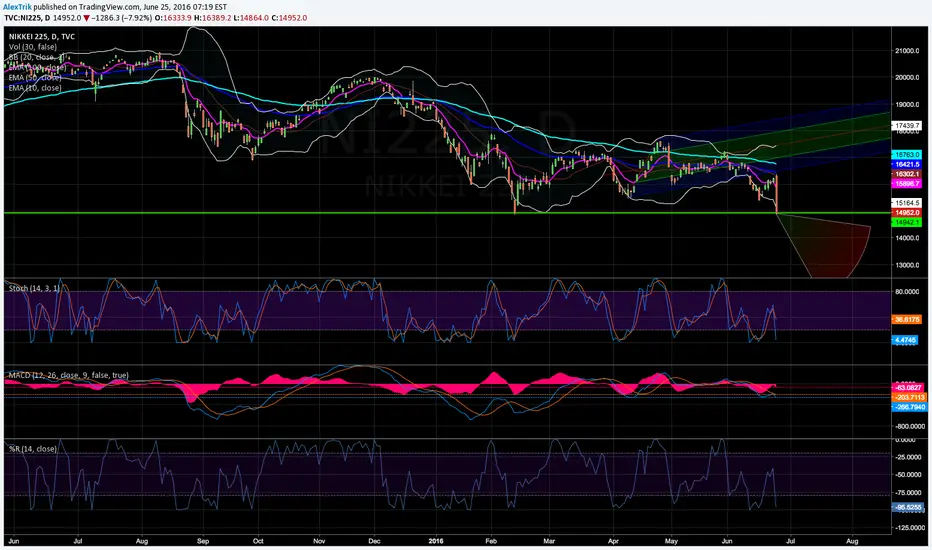This screenshot has height=550, width=932.
Task: Click the TVC:NI225, D symbol header
Action: pyautogui.click(x=27, y=18)
